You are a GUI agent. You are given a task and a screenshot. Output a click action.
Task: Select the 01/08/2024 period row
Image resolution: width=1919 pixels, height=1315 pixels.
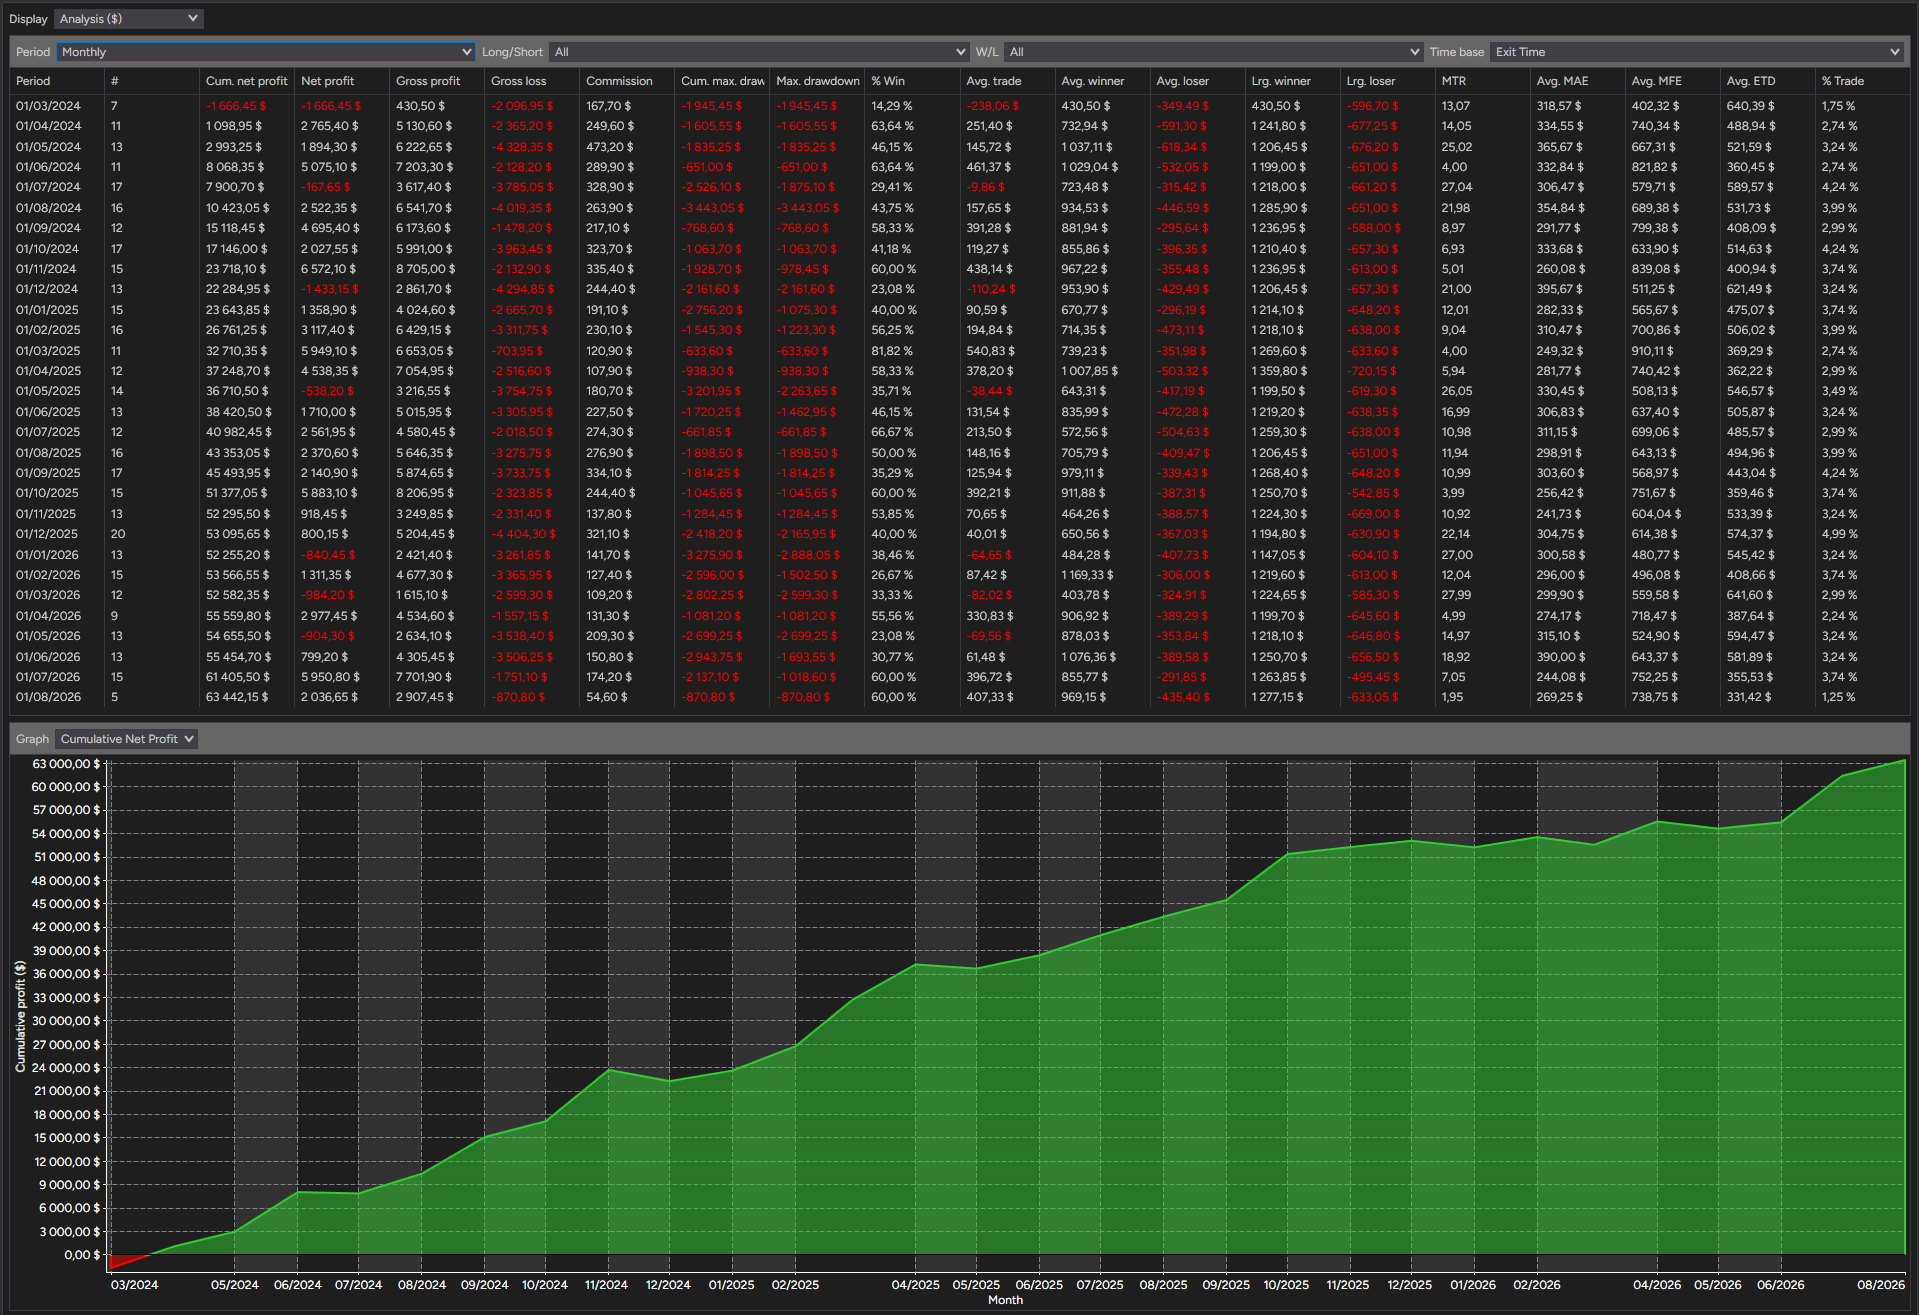[958, 208]
